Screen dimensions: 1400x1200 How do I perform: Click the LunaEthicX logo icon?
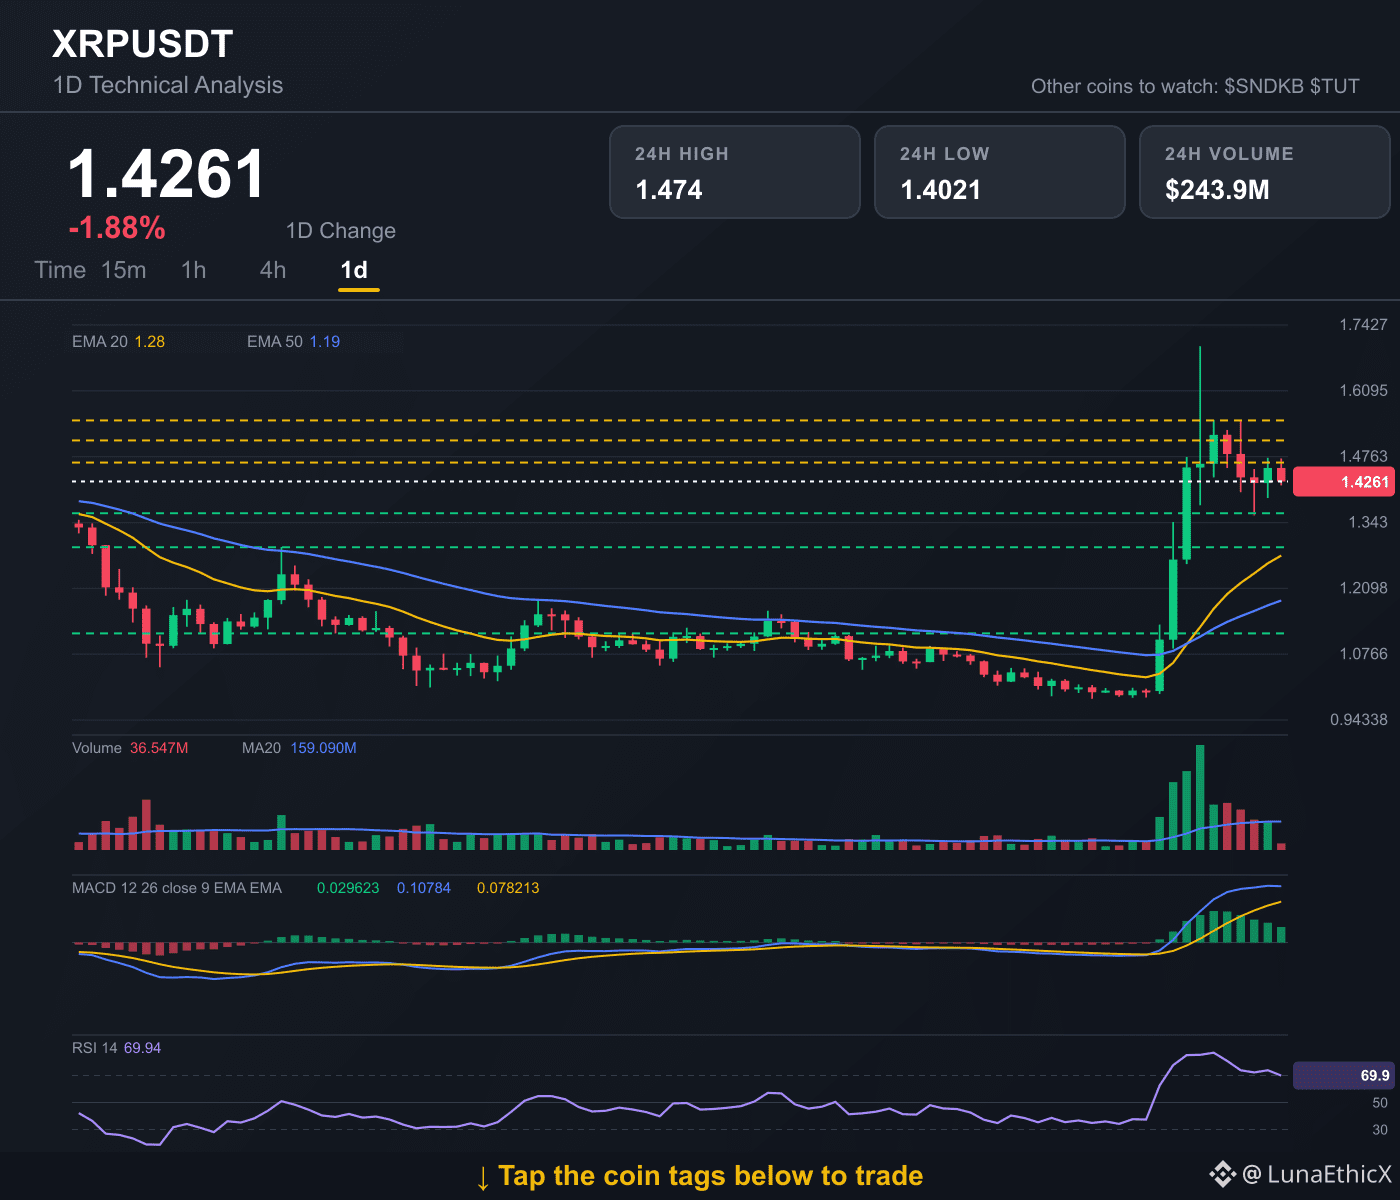[1222, 1174]
